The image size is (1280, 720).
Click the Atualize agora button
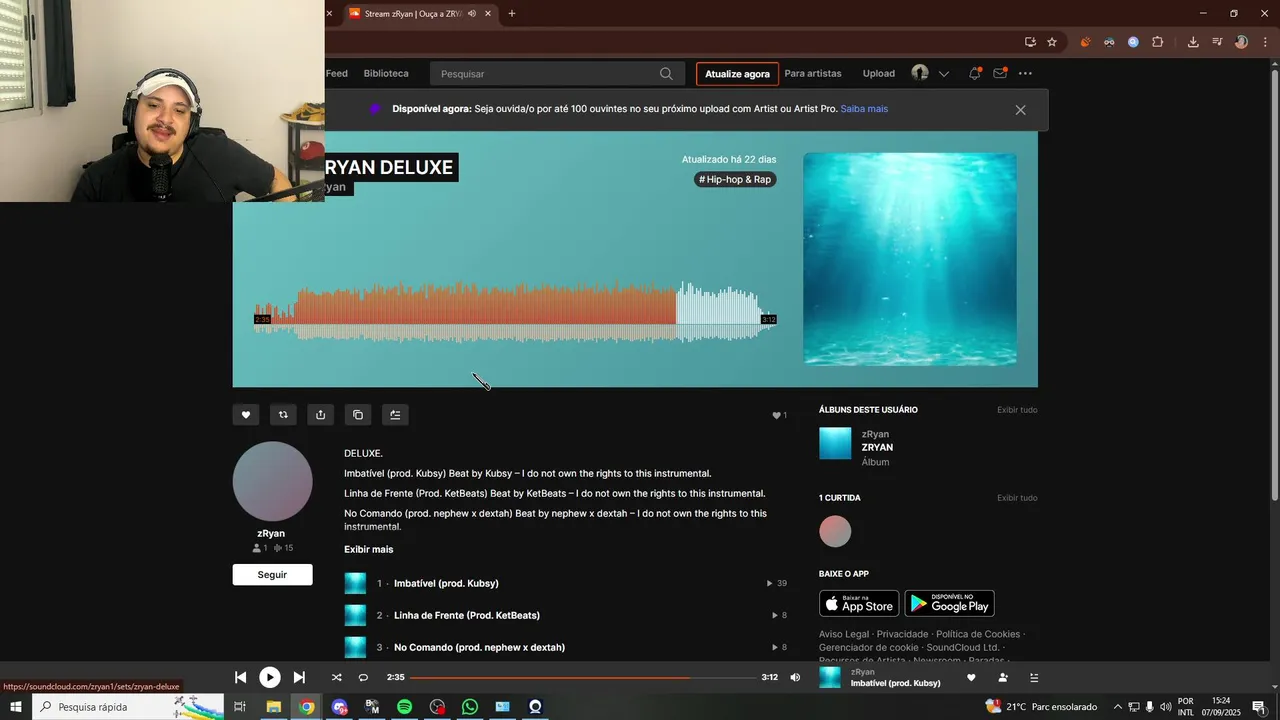[737, 74]
